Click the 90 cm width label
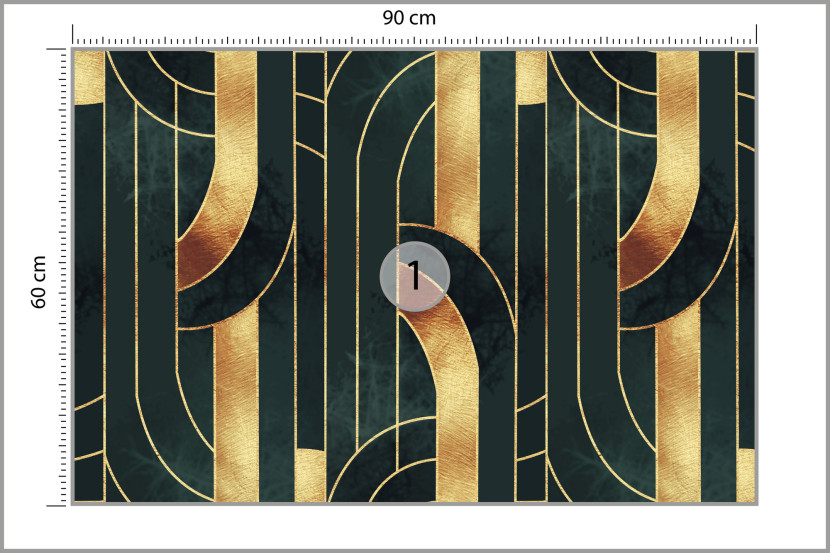 tap(409, 18)
